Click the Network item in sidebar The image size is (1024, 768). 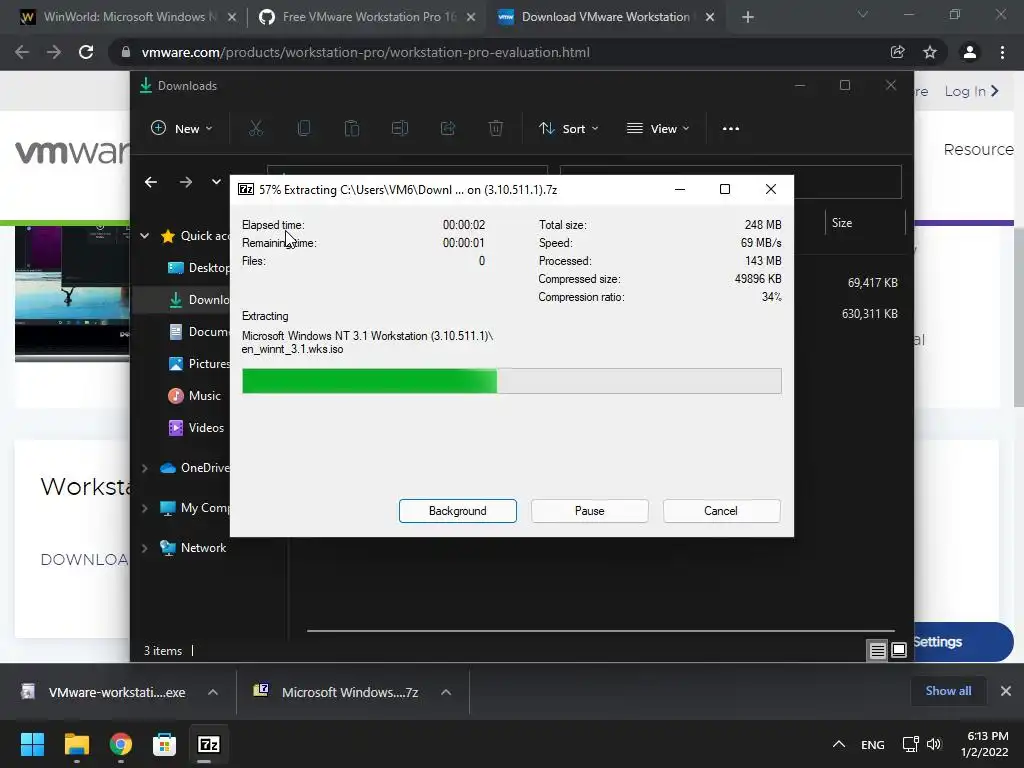pos(193,548)
